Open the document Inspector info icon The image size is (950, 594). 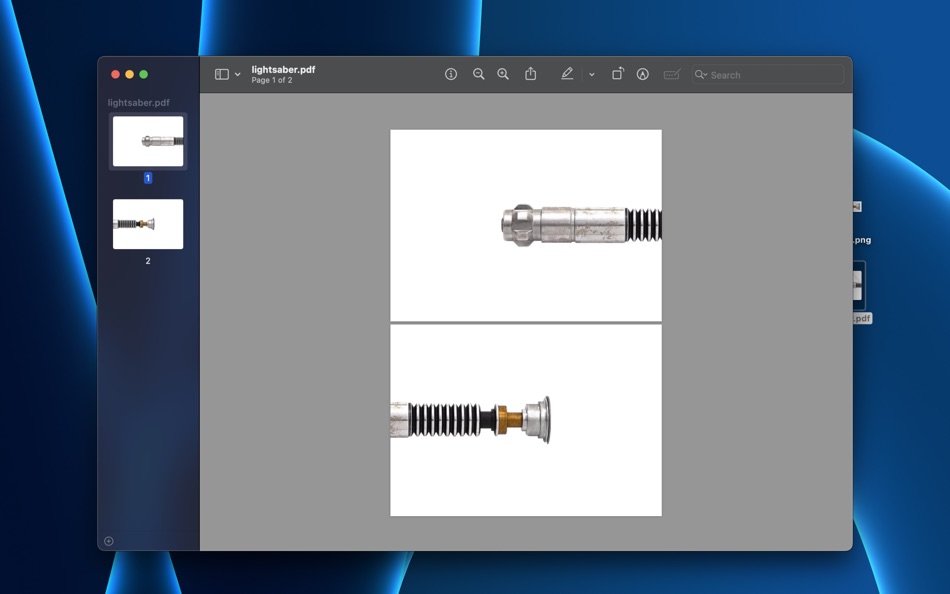[x=451, y=74]
